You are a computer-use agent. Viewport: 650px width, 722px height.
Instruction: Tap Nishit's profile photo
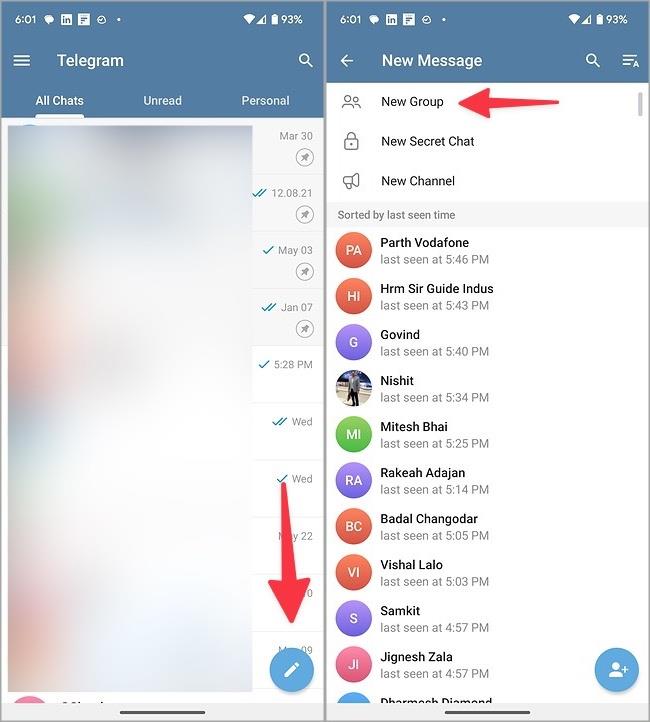coord(354,388)
